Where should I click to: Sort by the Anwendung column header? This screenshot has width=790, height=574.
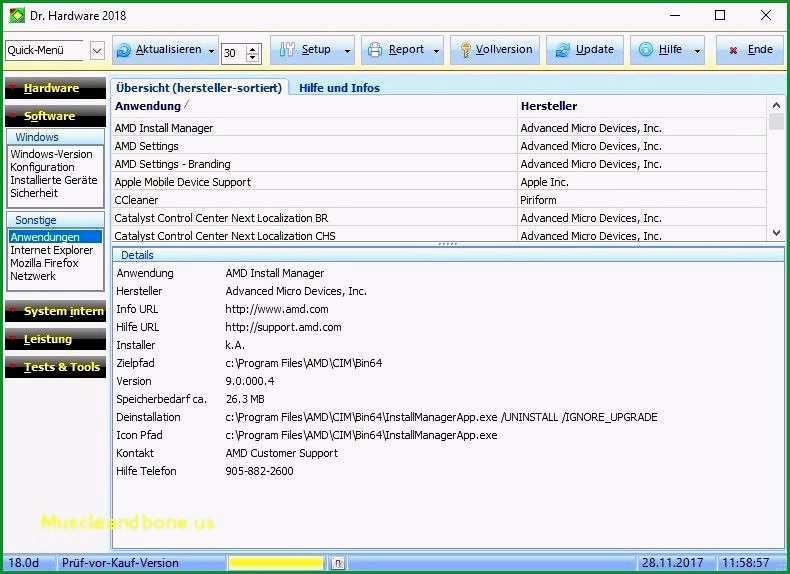point(314,106)
